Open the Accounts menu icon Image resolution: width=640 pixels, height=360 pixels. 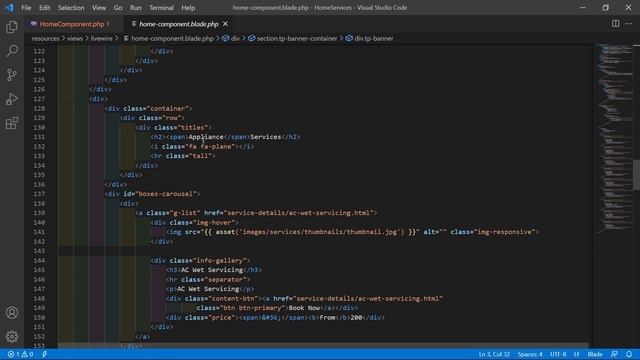coord(12,313)
